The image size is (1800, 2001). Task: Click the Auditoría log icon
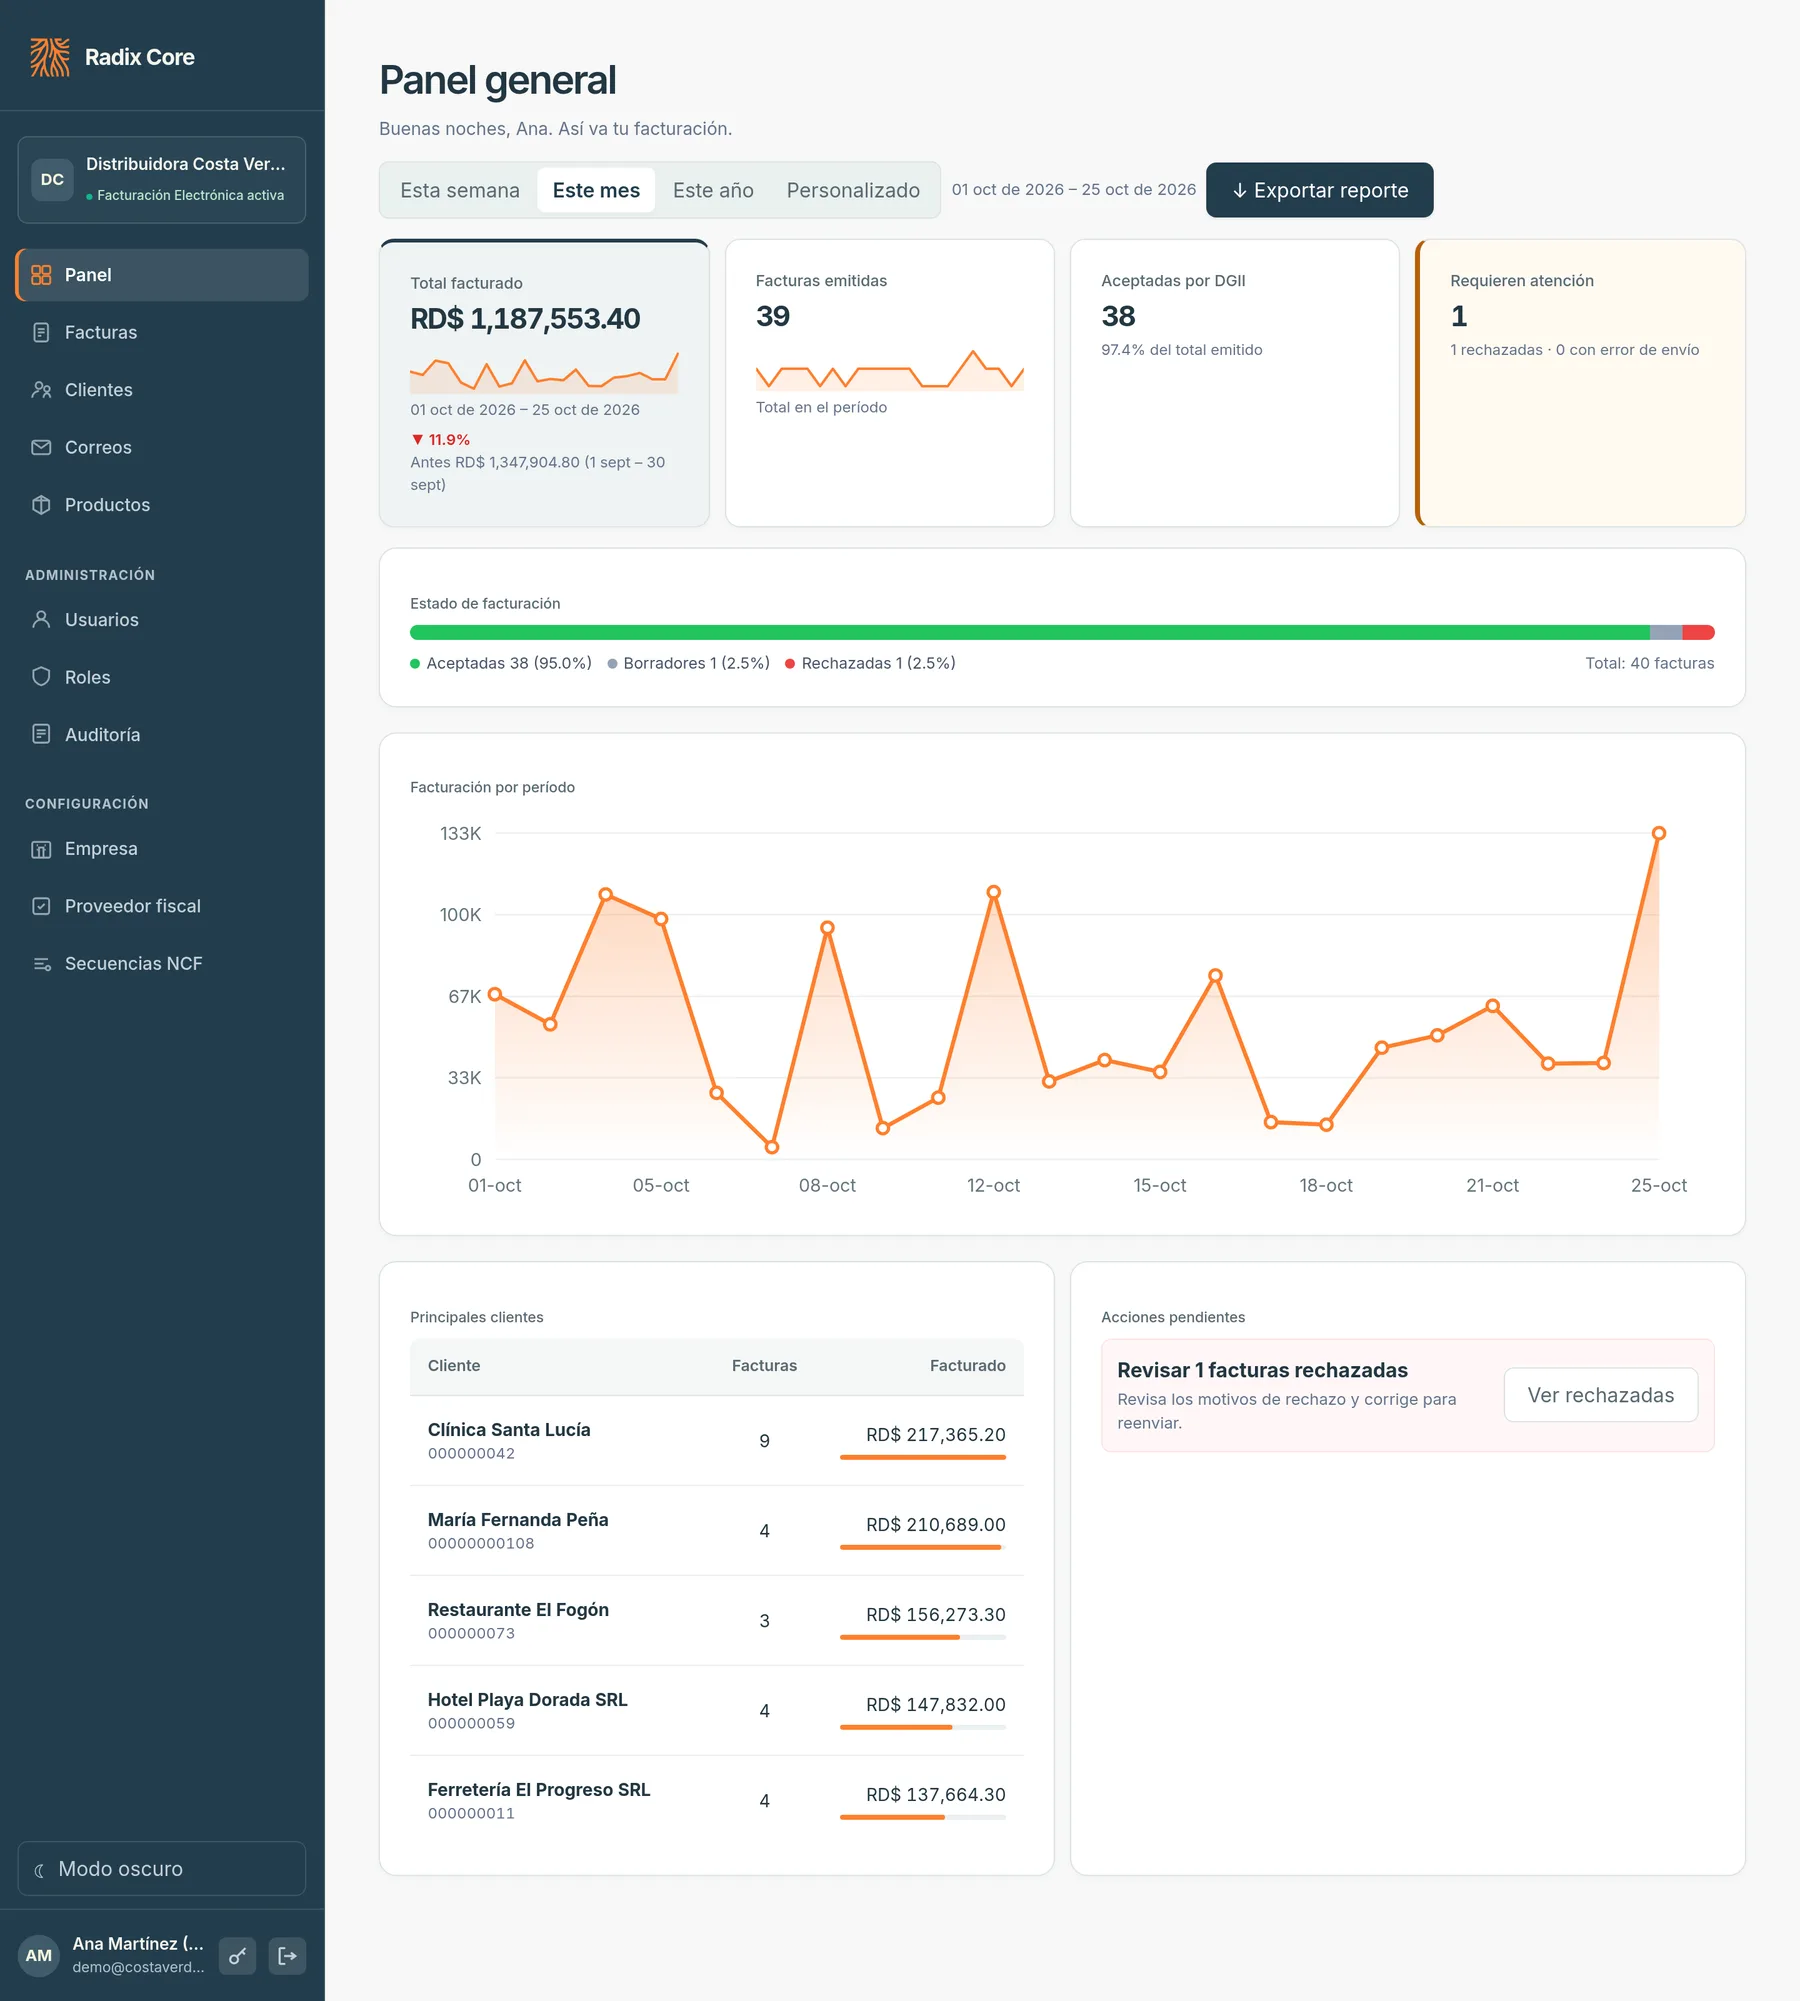tap(41, 735)
